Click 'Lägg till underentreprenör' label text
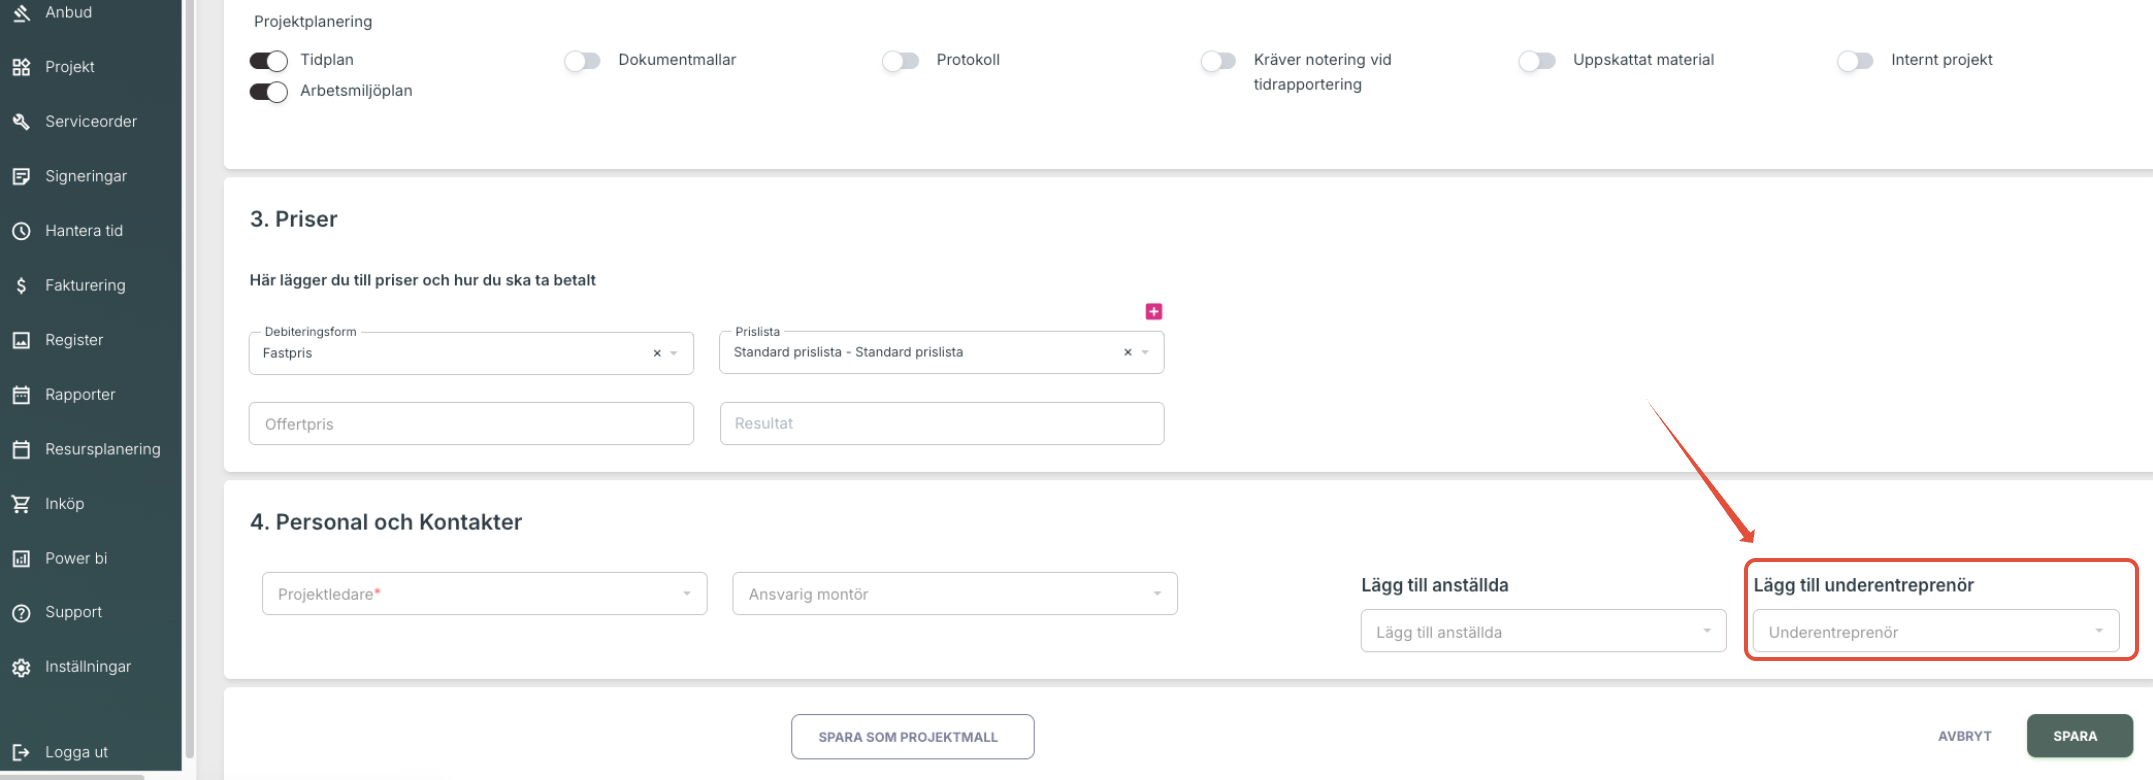Image resolution: width=2153 pixels, height=780 pixels. tap(1863, 585)
